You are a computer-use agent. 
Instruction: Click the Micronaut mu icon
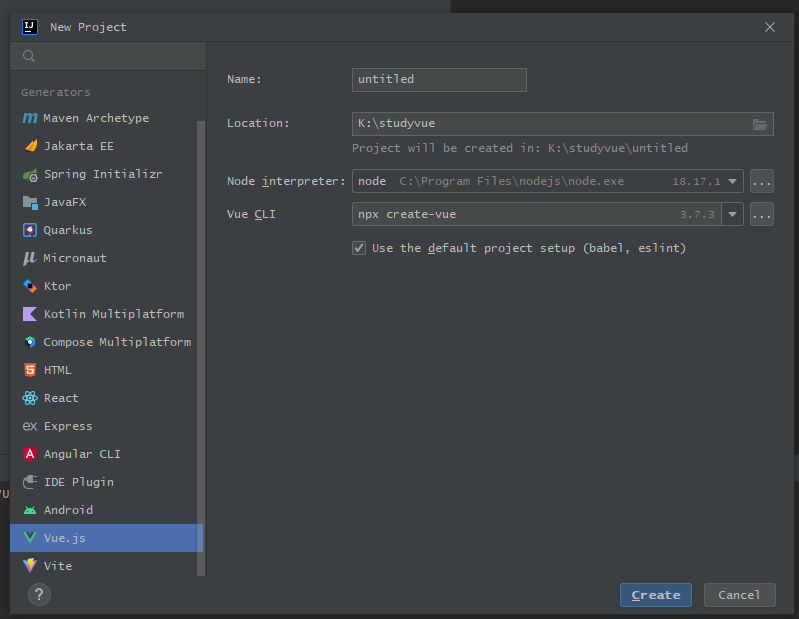point(30,258)
